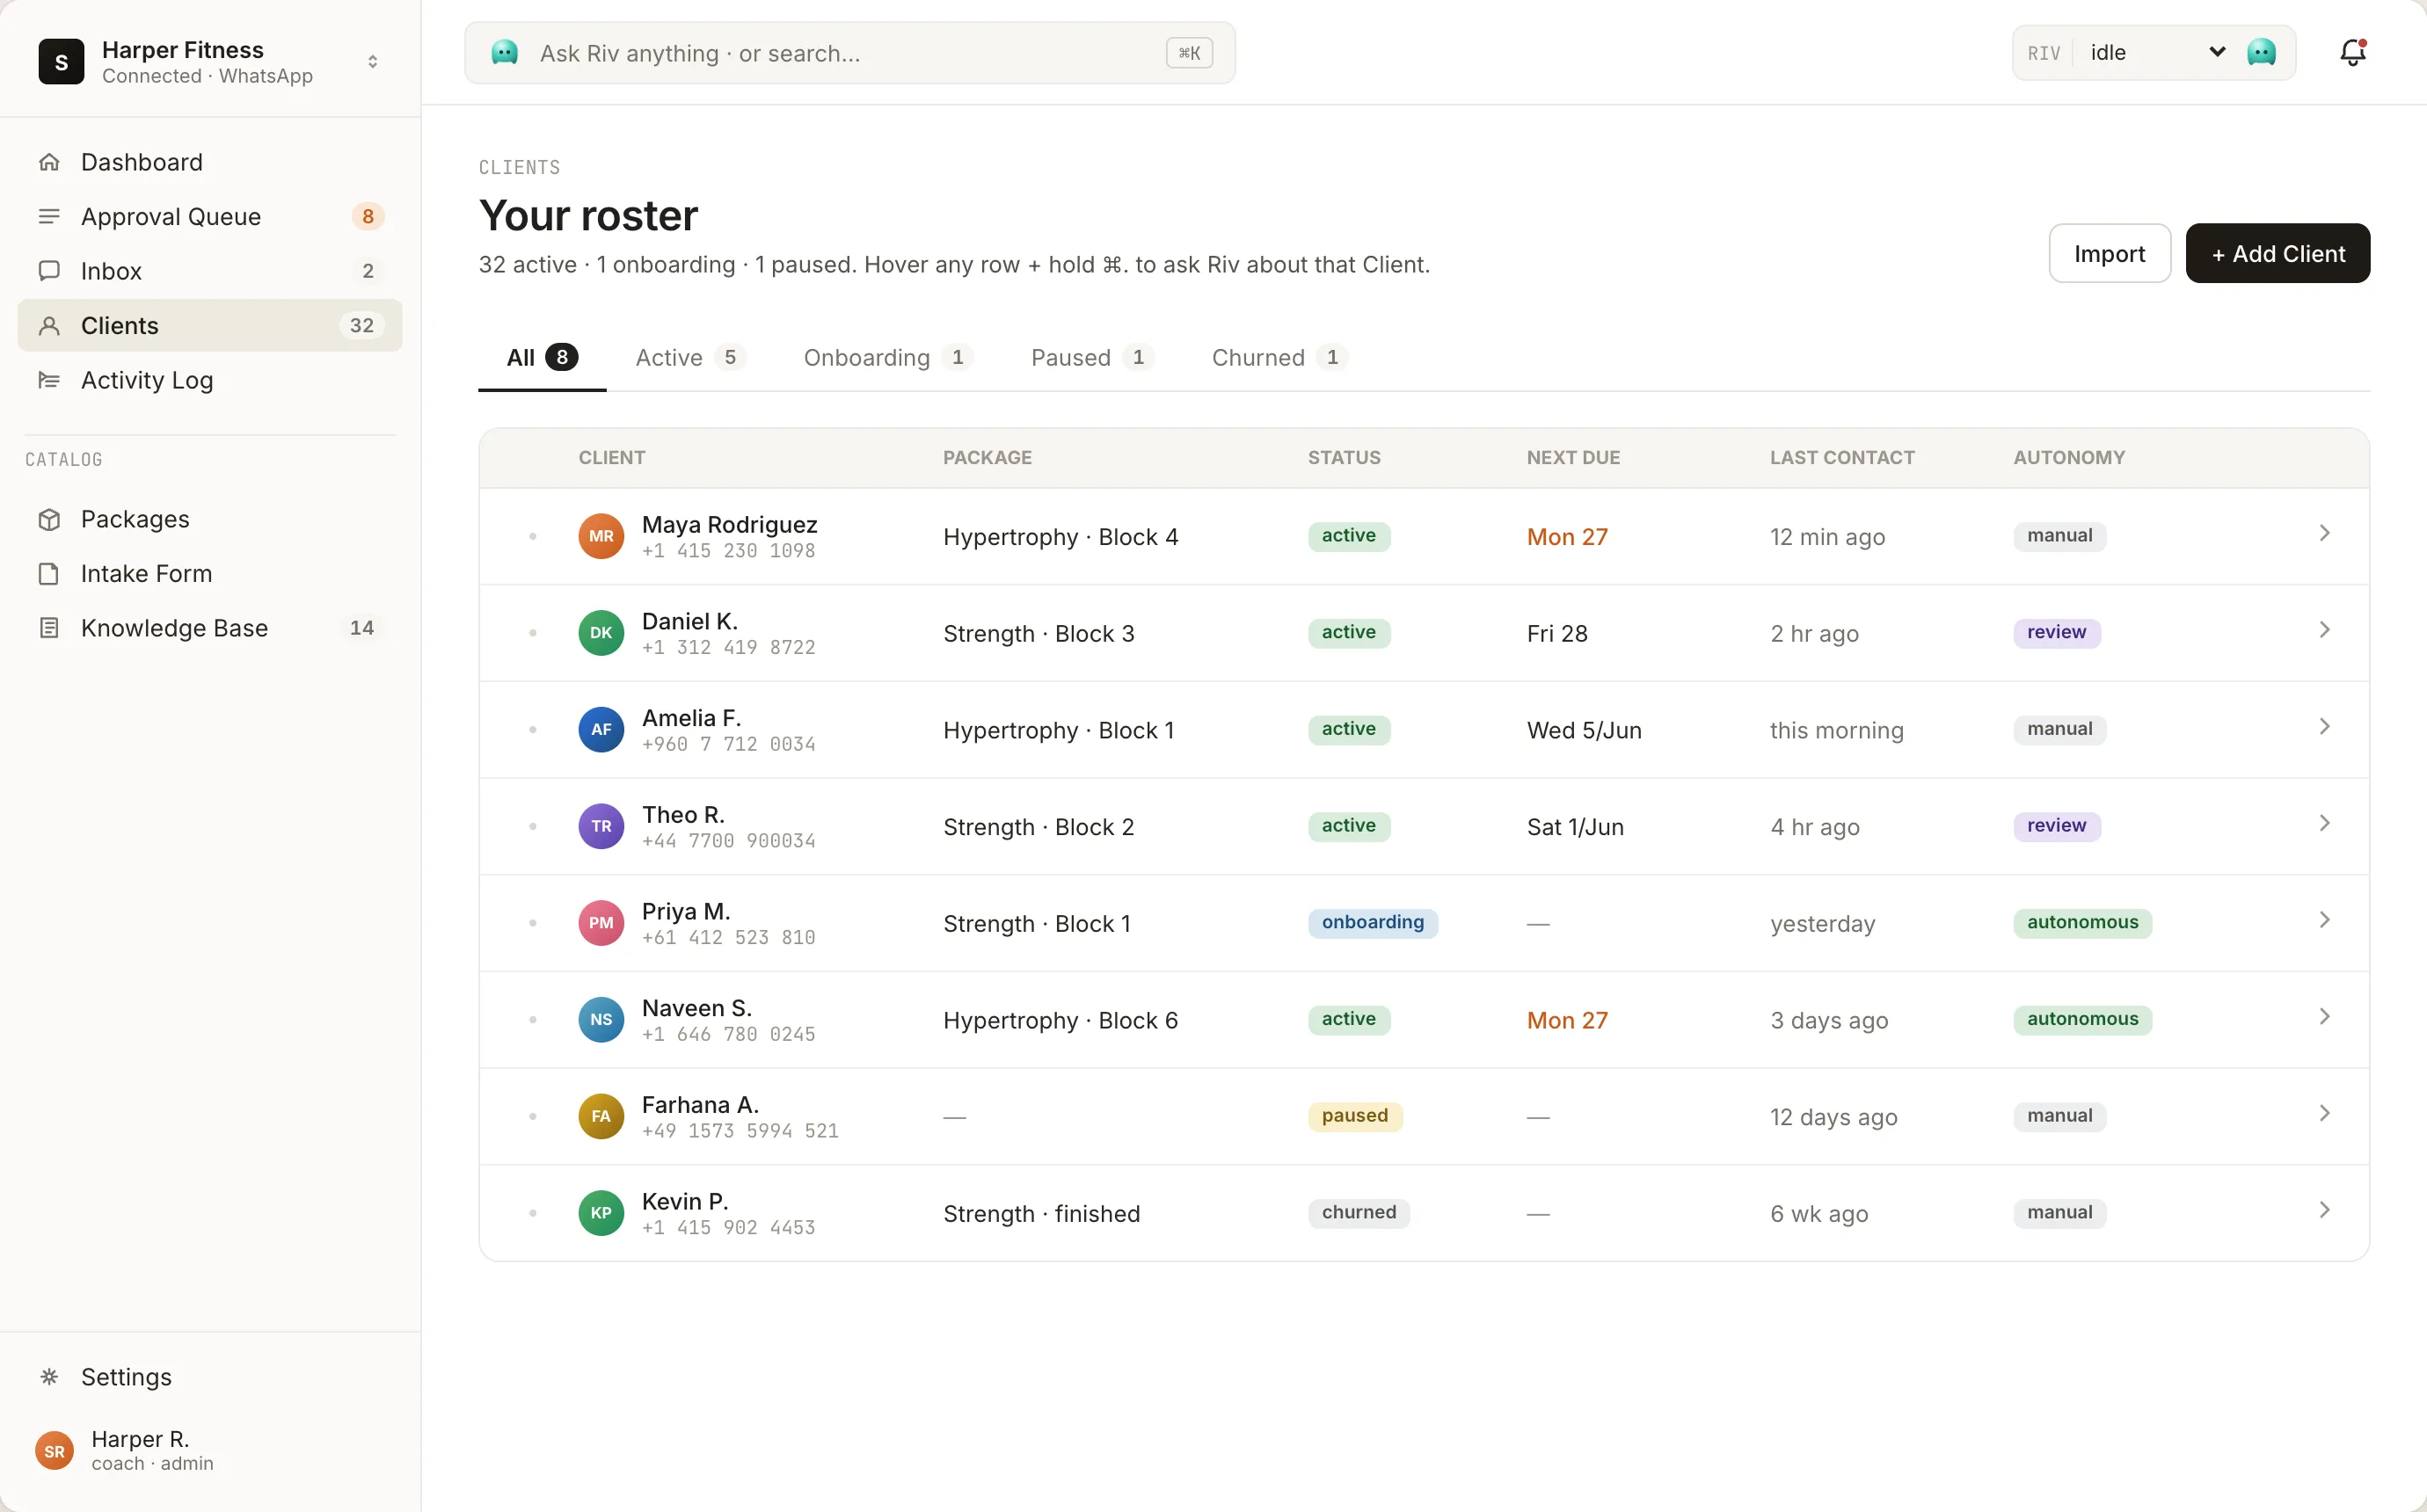Switch to the Onboarding tab
This screenshot has height=1512, width=2427.
point(888,358)
